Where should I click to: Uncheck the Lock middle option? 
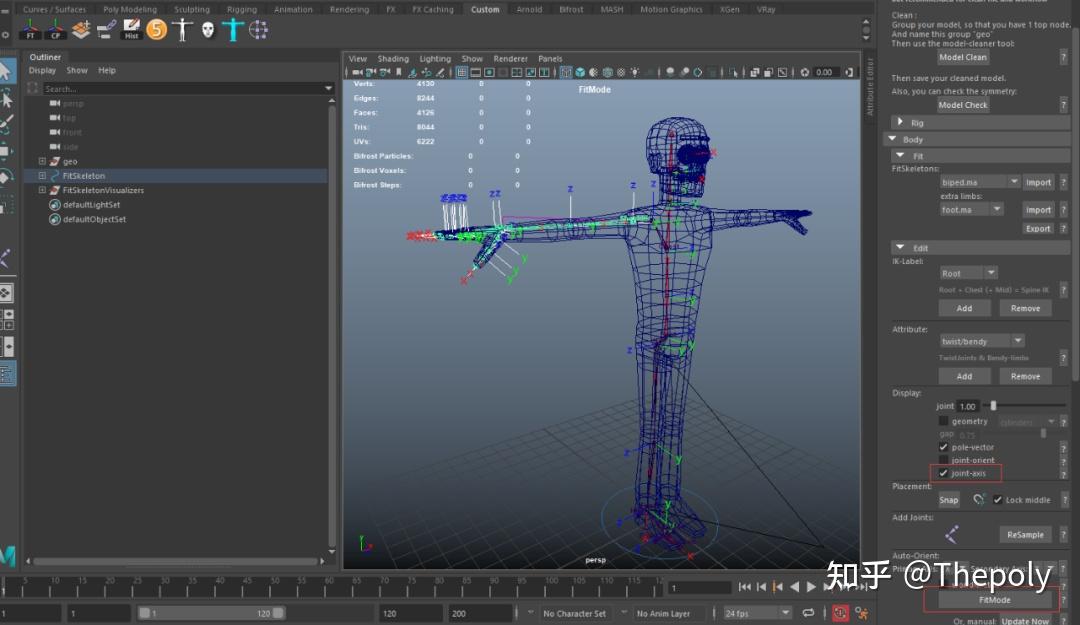pyautogui.click(x=997, y=500)
